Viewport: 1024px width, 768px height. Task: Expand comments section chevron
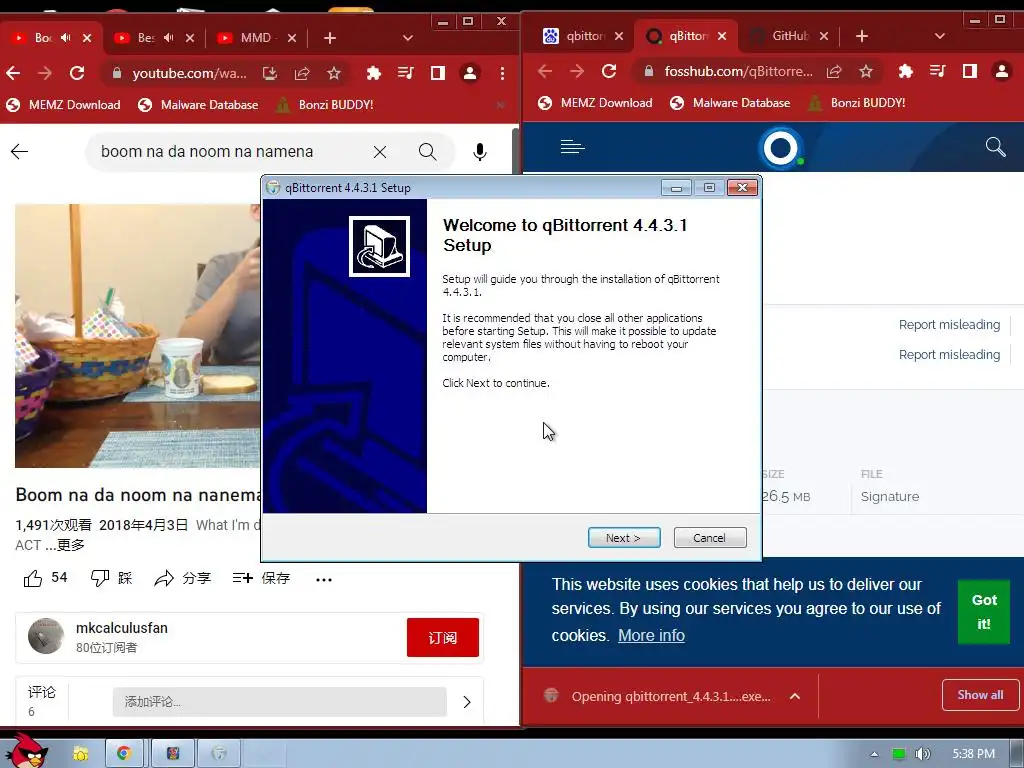coord(467,702)
